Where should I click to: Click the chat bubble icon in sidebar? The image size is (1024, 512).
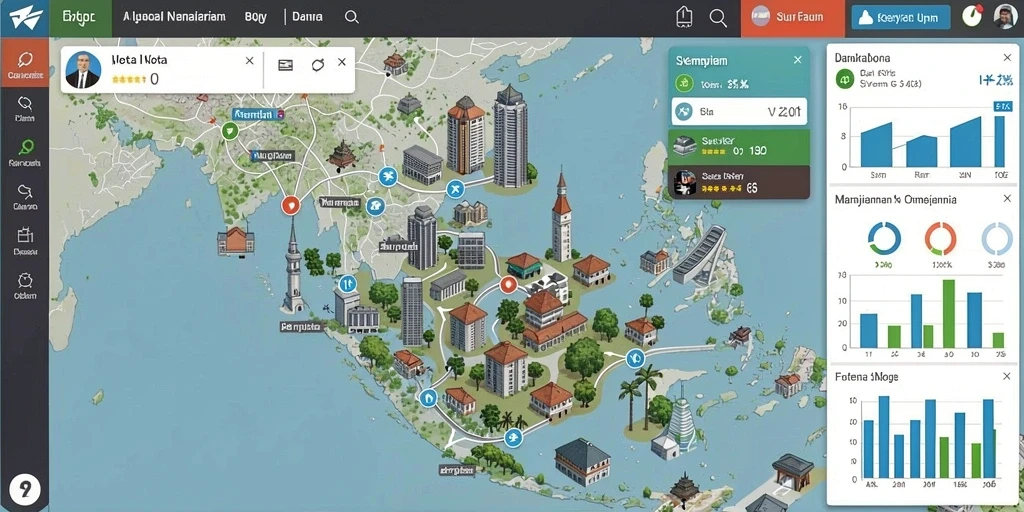pos(25,59)
